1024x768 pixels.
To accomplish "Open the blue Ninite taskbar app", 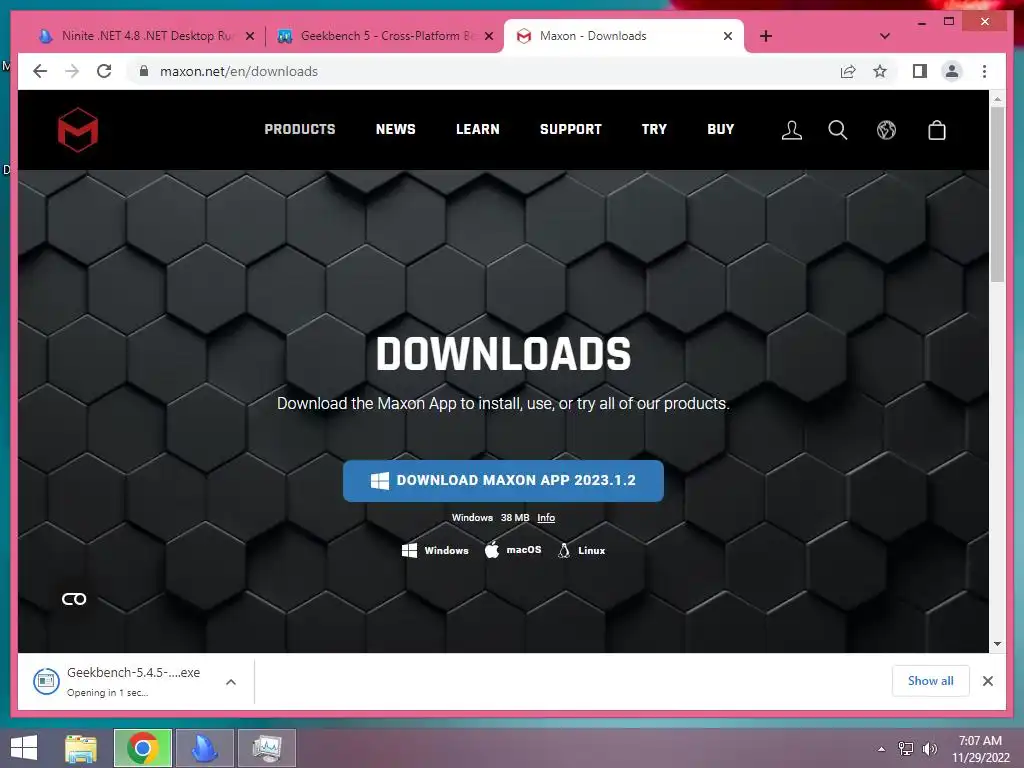I will (204, 748).
